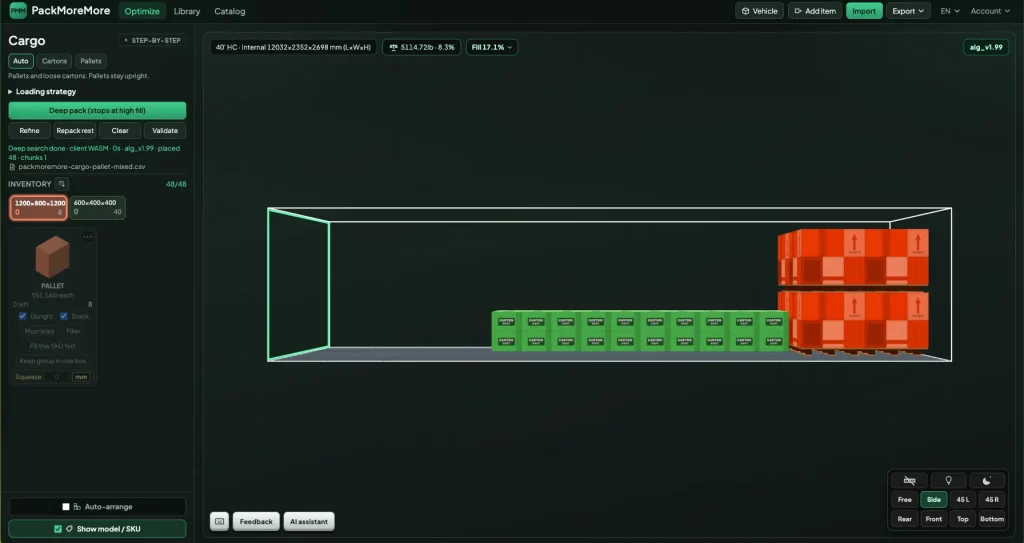Click the Deep pack button
This screenshot has height=543, width=1024.
[97, 110]
